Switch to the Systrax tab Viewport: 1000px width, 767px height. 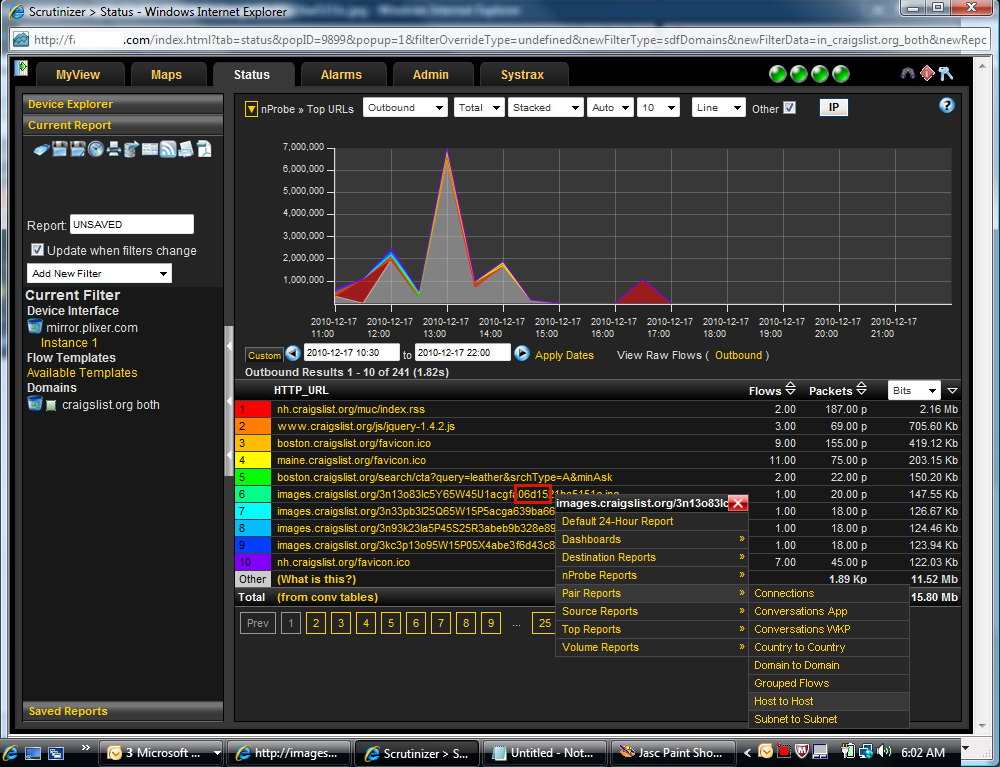pos(522,75)
